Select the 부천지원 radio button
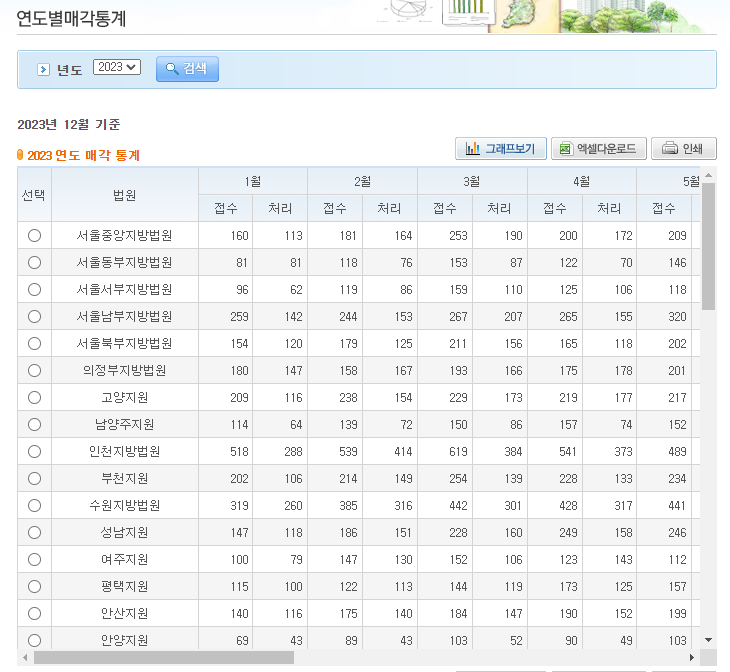The width and height of the screenshot is (730, 672). [34, 479]
